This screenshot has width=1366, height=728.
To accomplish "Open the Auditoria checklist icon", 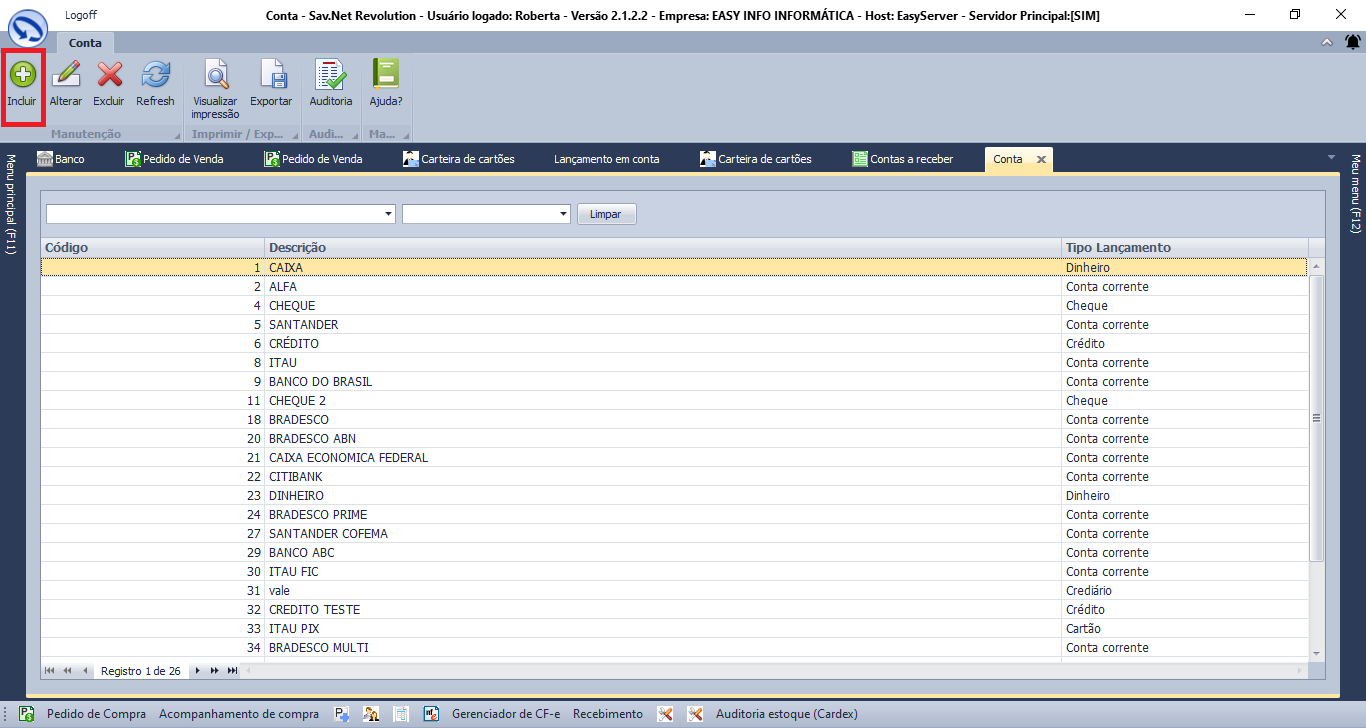I will (330, 75).
